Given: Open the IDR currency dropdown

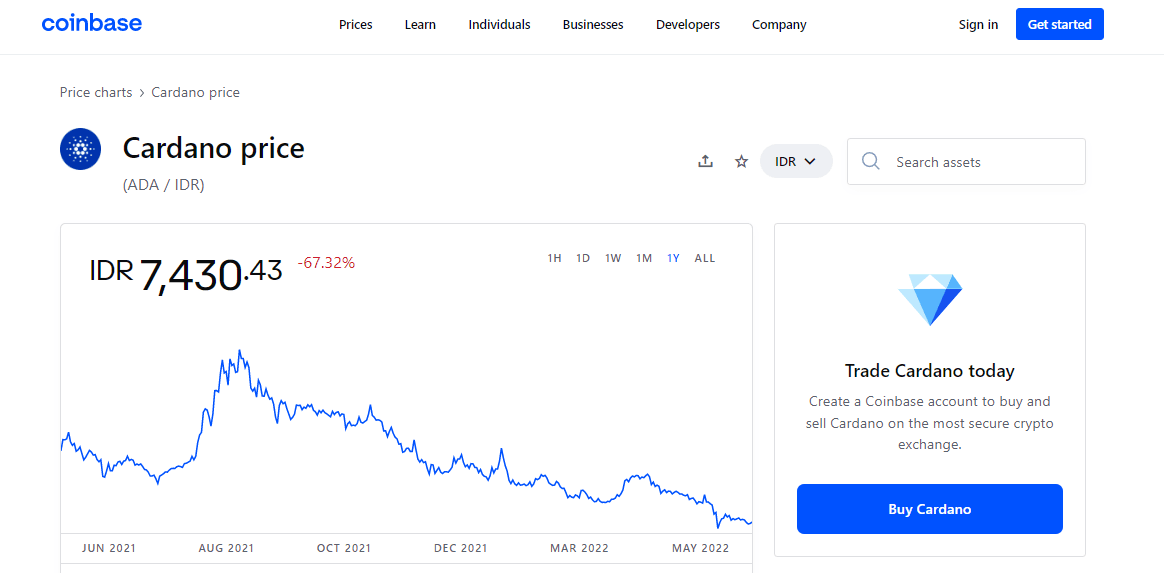Looking at the screenshot, I should tap(796, 161).
